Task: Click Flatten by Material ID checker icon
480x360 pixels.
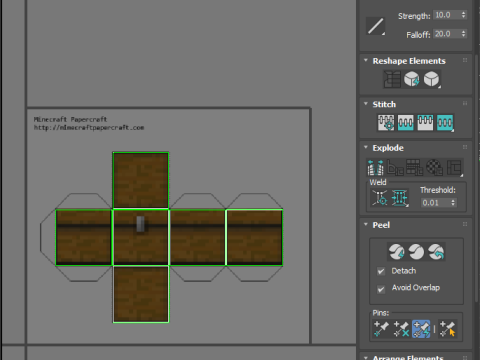Action: coord(434,167)
